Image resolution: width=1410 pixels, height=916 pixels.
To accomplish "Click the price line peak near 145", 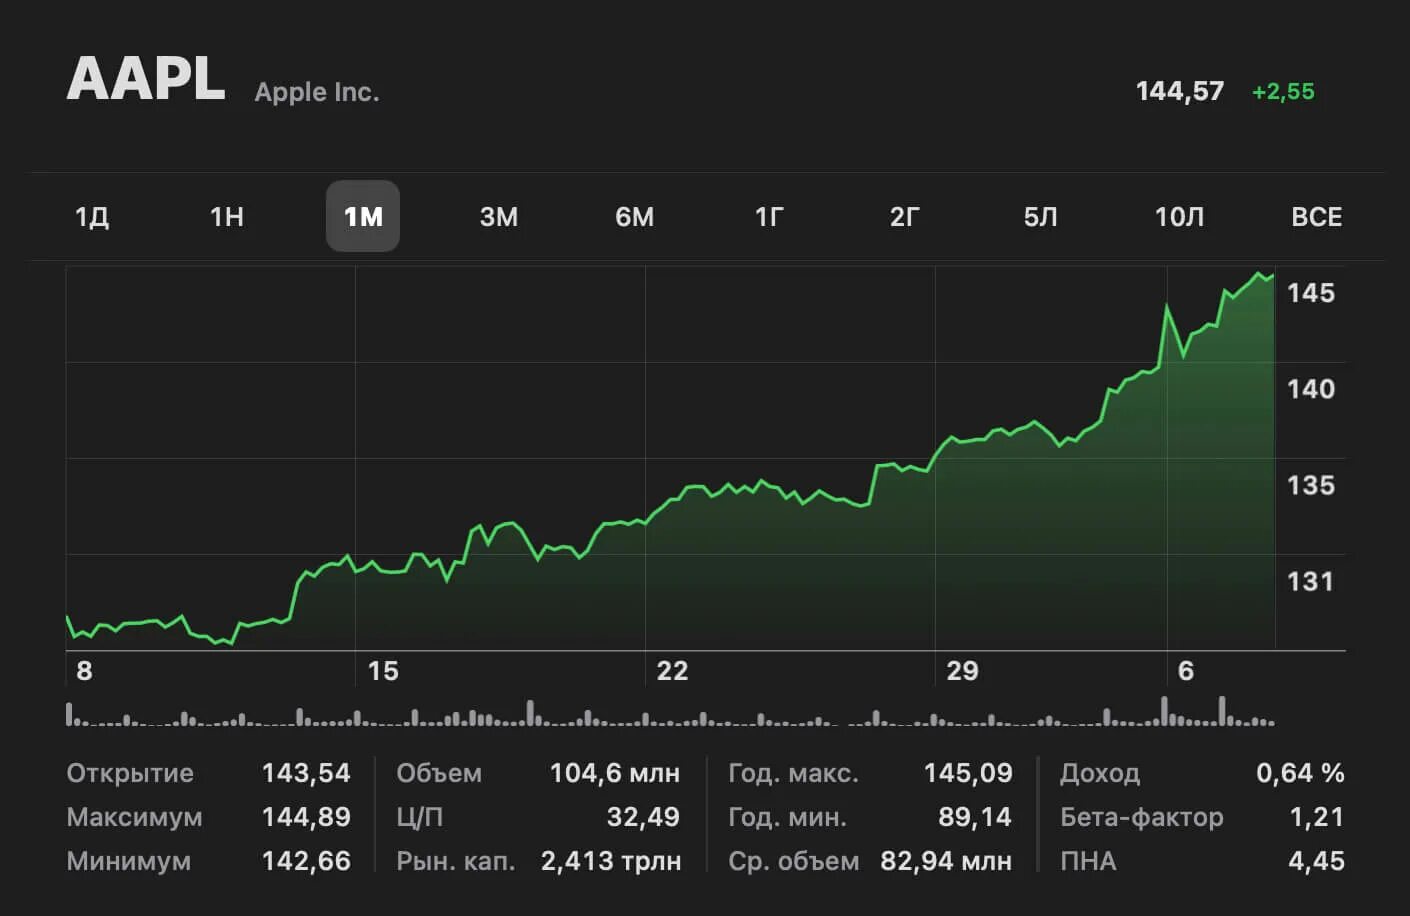I will point(1259,273).
